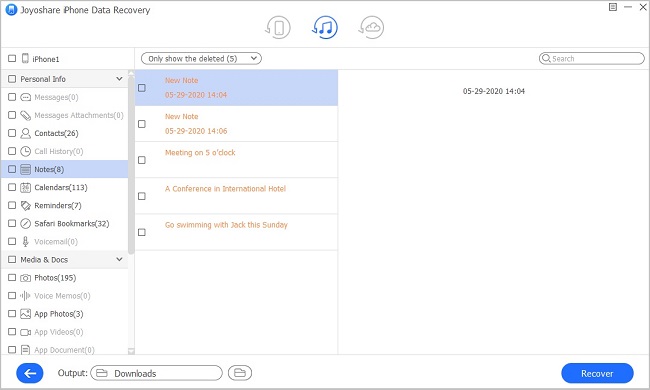
Task: Tick checkbox for Go swimming with Jack note
Action: (142, 232)
